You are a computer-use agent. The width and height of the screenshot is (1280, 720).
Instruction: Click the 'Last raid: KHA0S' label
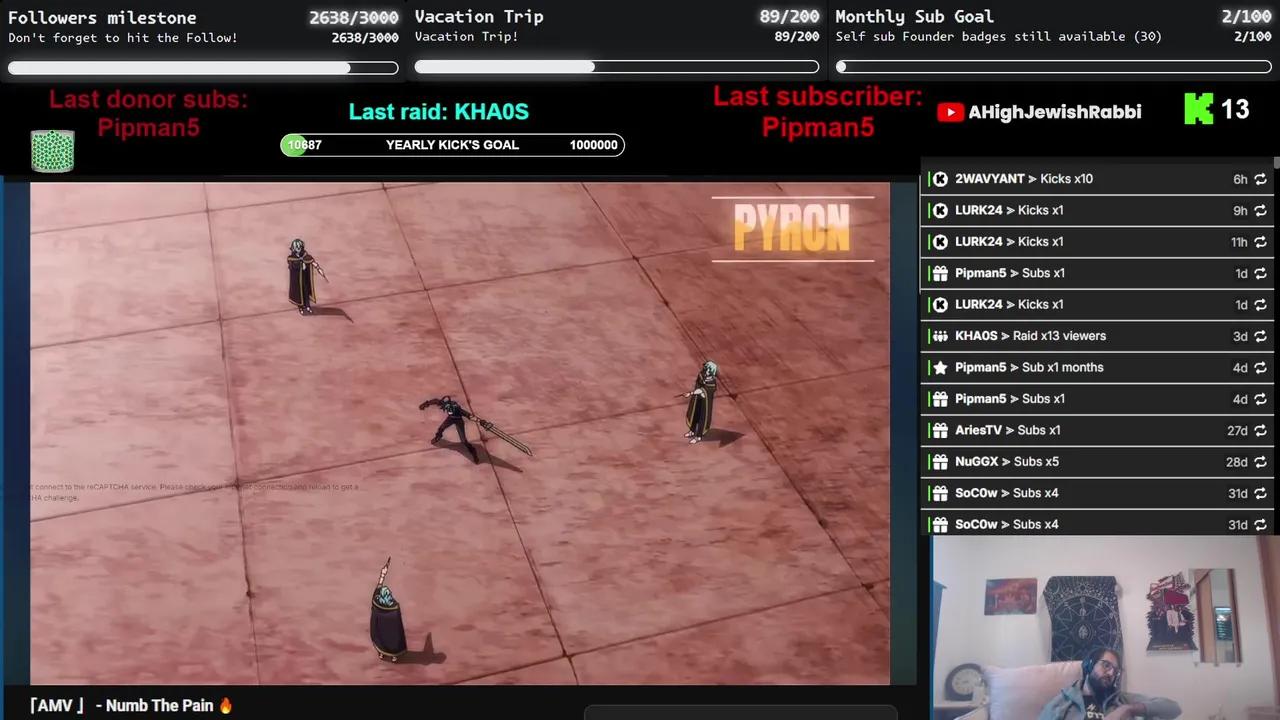pos(439,111)
